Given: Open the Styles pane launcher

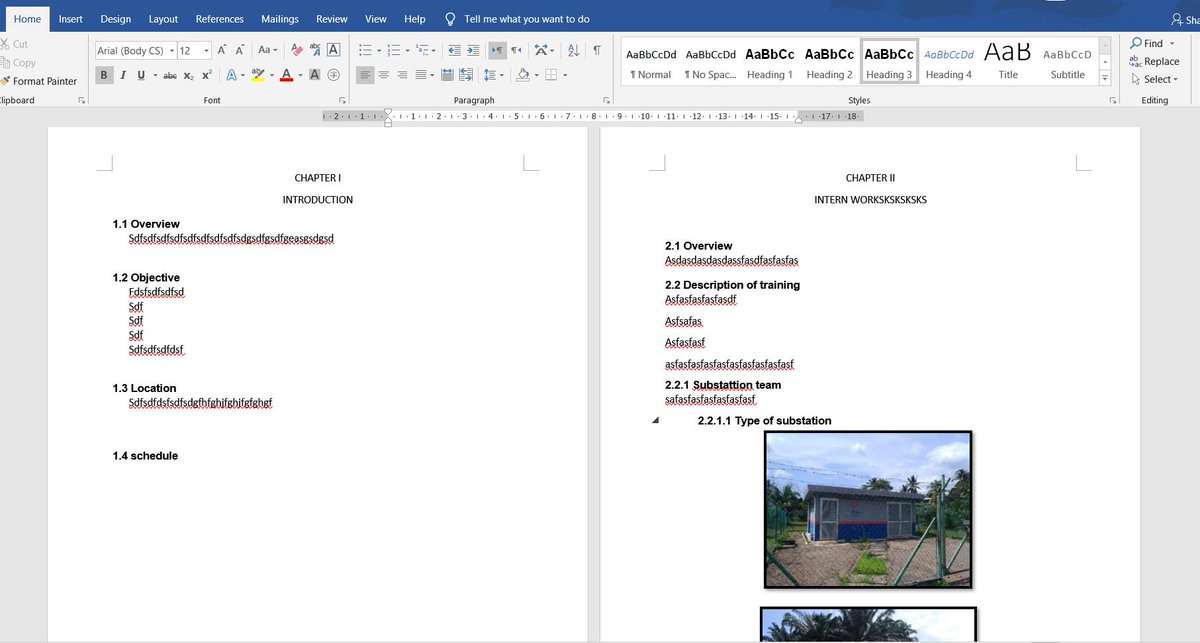Looking at the screenshot, I should [1111, 101].
